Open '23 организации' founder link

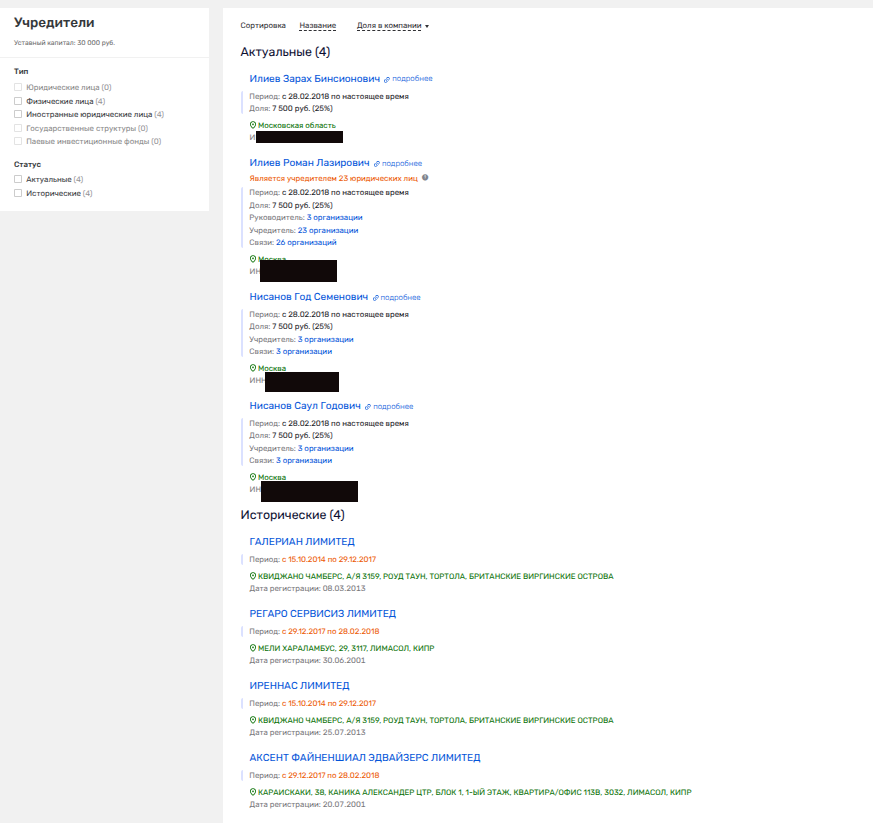pos(327,230)
